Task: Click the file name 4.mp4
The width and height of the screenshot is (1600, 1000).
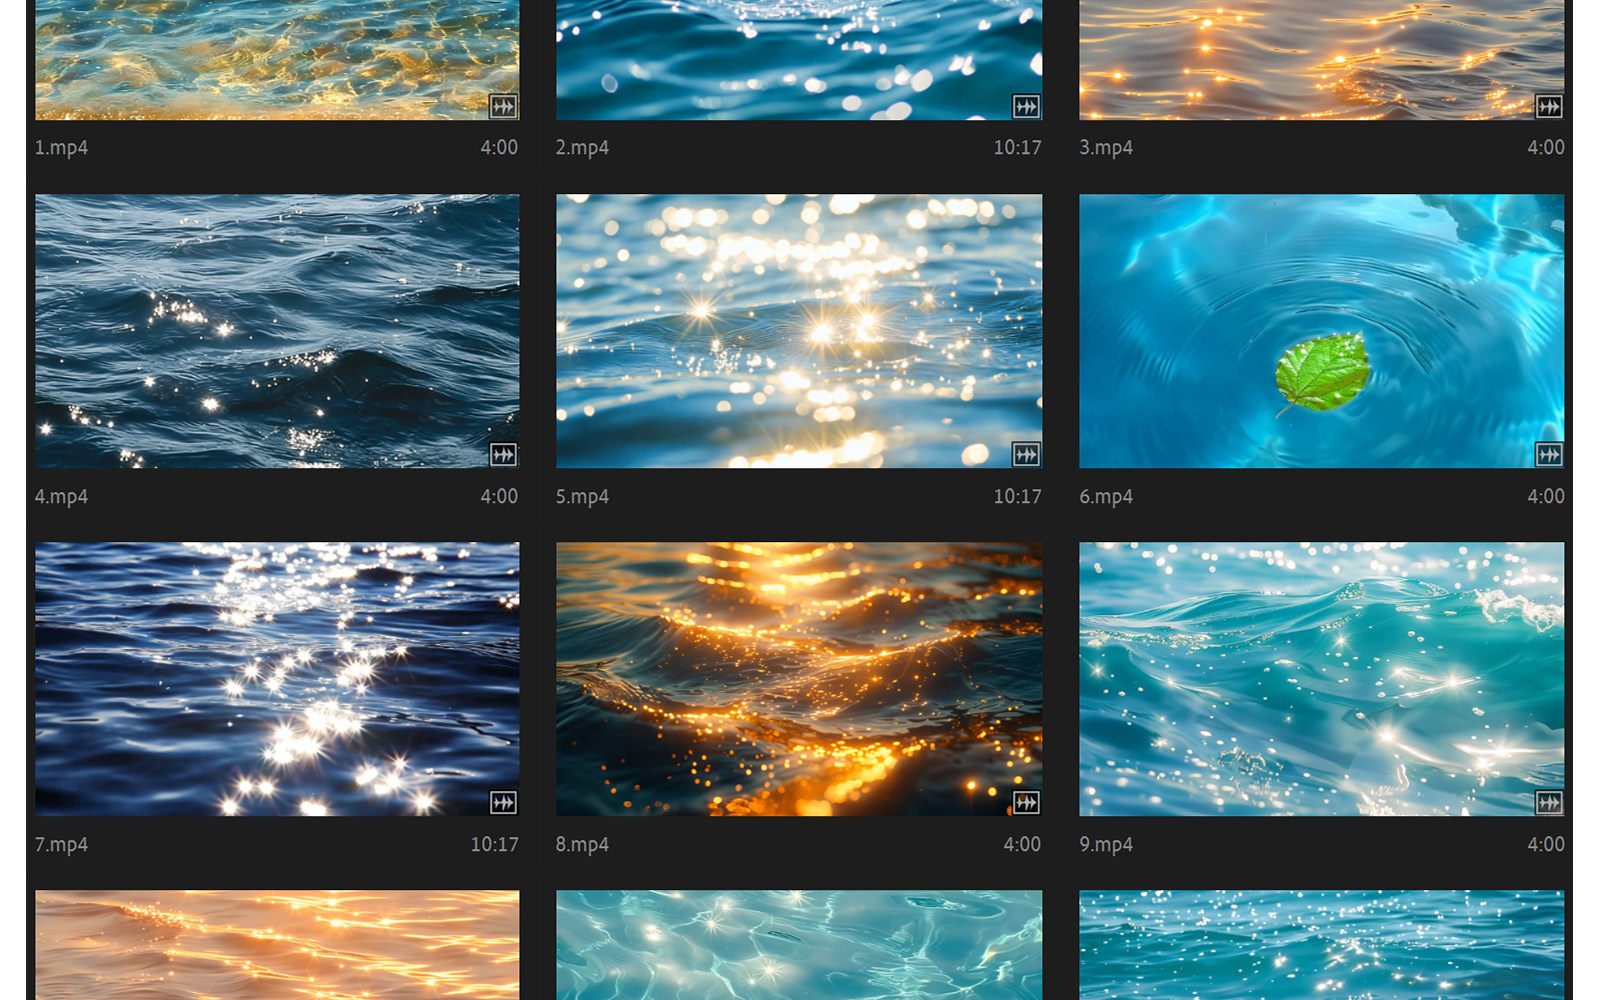Action: coord(61,497)
